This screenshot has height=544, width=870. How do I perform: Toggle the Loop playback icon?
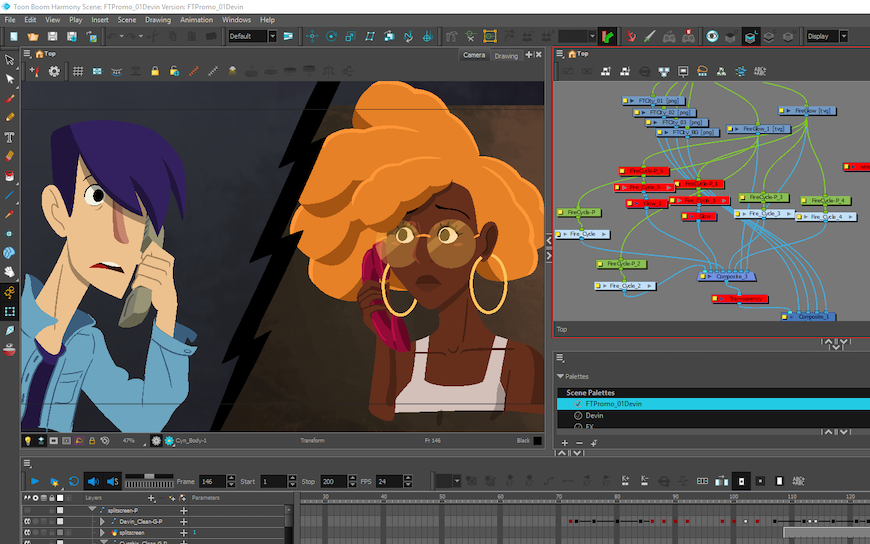[x=73, y=481]
